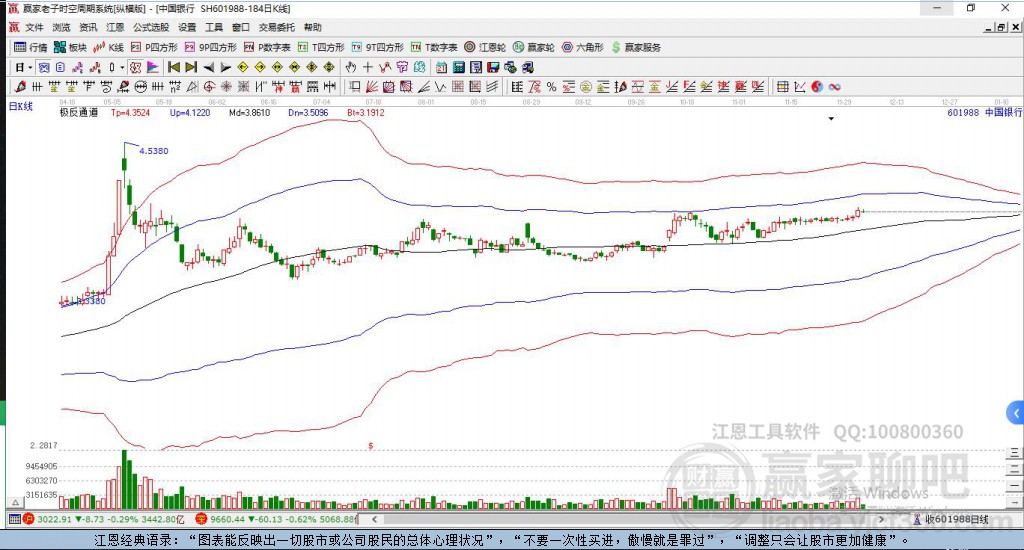Switch to K线 chart view
Screen dimensions: 1024x550
[x=108, y=47]
